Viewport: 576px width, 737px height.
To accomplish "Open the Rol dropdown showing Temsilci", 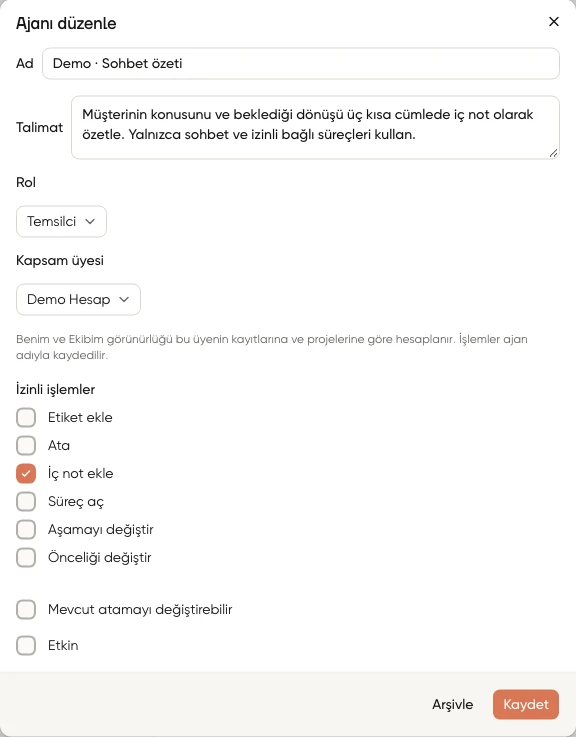I will (x=61, y=221).
